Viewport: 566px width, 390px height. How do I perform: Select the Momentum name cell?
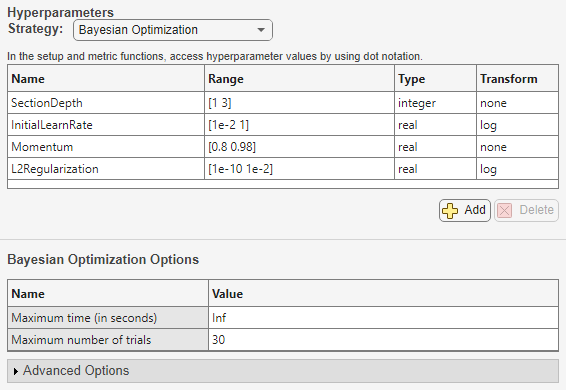point(106,147)
